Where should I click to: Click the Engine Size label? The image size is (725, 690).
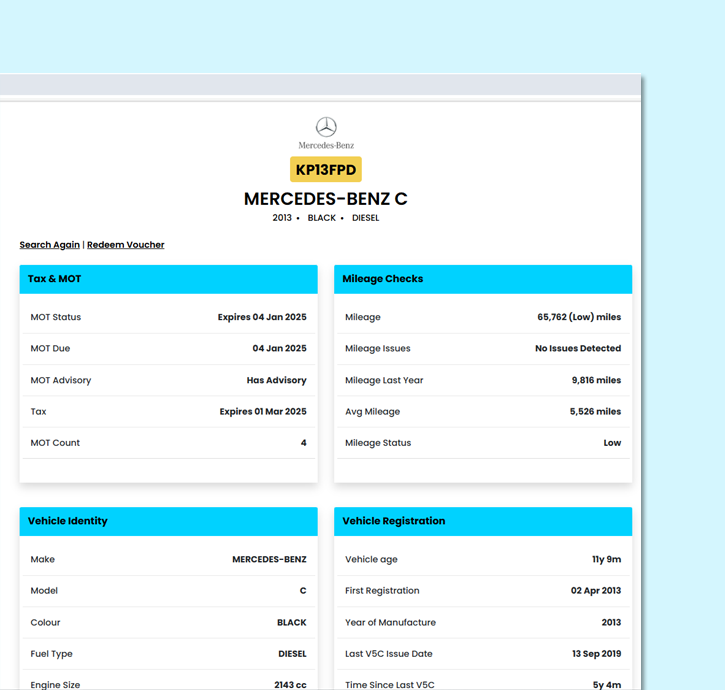coord(55,685)
